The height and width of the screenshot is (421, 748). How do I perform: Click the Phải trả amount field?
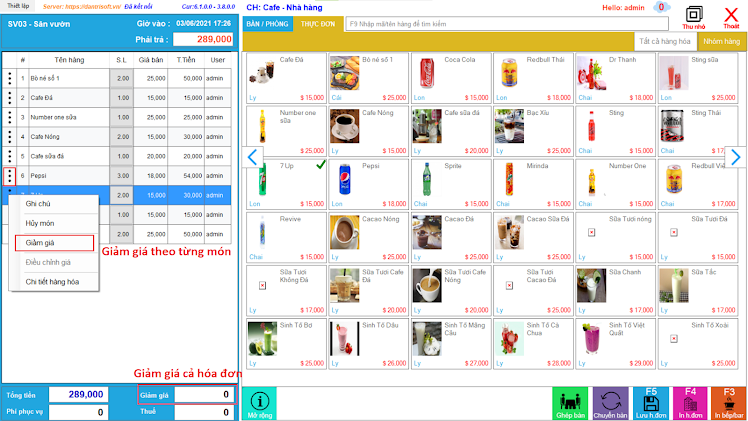(x=203, y=39)
